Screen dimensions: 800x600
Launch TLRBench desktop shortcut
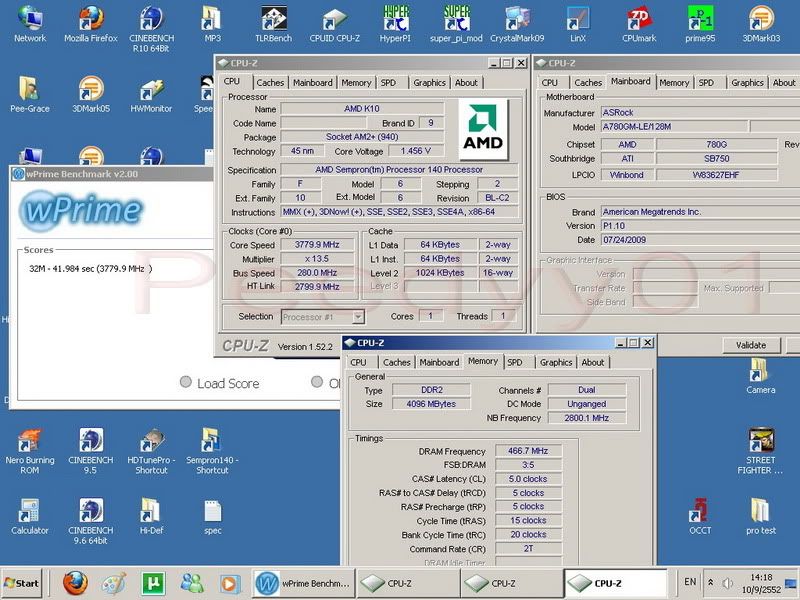tap(273, 23)
